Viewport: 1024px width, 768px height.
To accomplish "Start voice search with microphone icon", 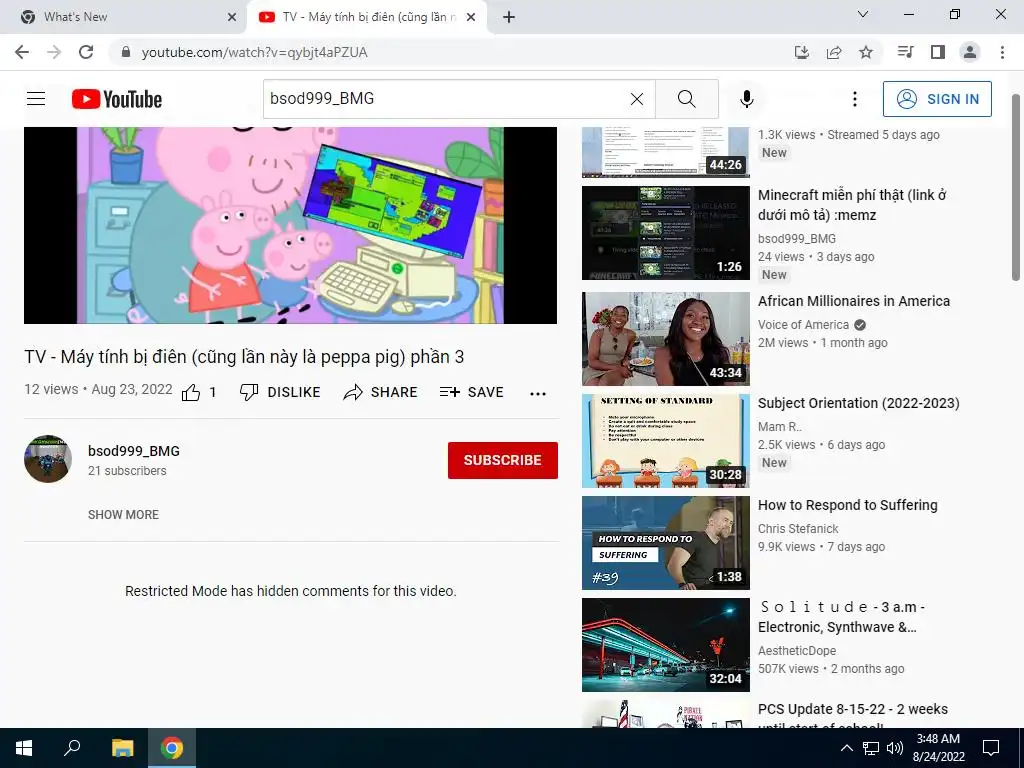I will [x=746, y=99].
